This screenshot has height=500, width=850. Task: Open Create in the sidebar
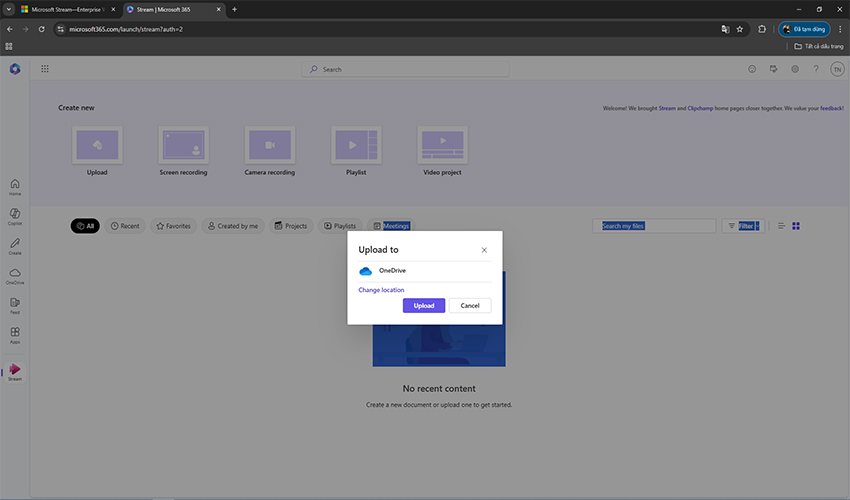15,246
